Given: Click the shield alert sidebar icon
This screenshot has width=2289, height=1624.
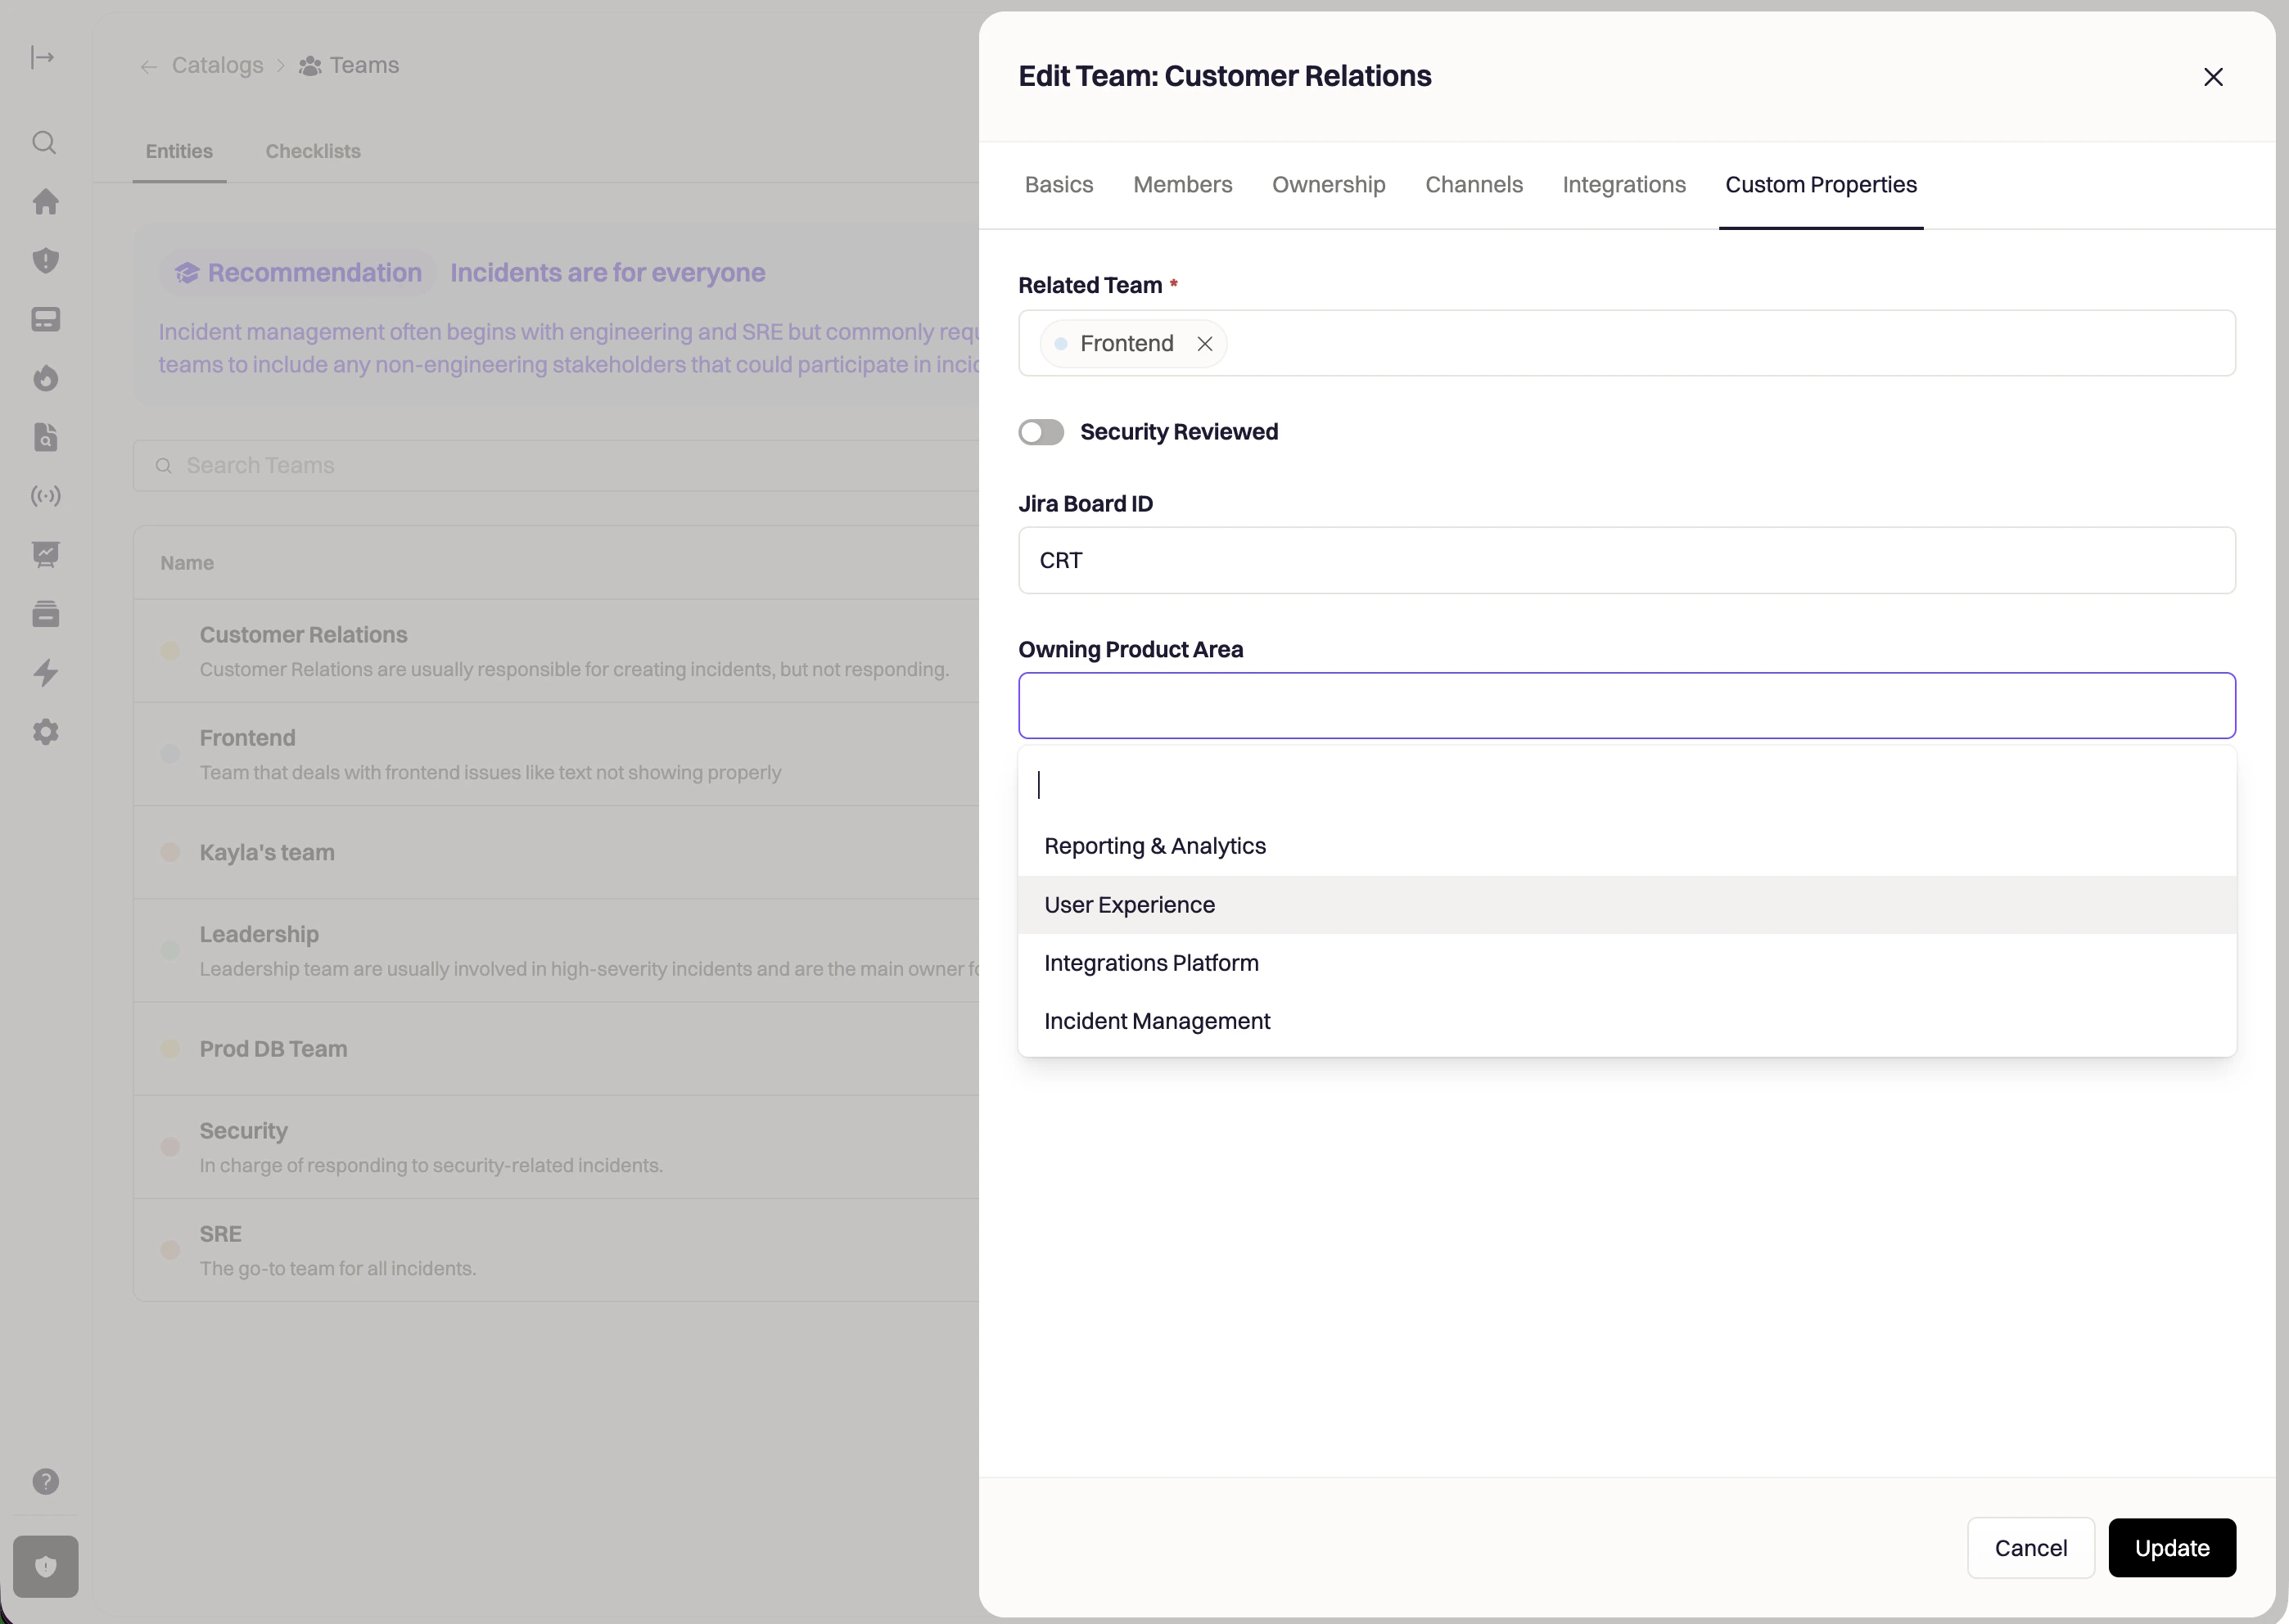Looking at the screenshot, I should tap(45, 261).
